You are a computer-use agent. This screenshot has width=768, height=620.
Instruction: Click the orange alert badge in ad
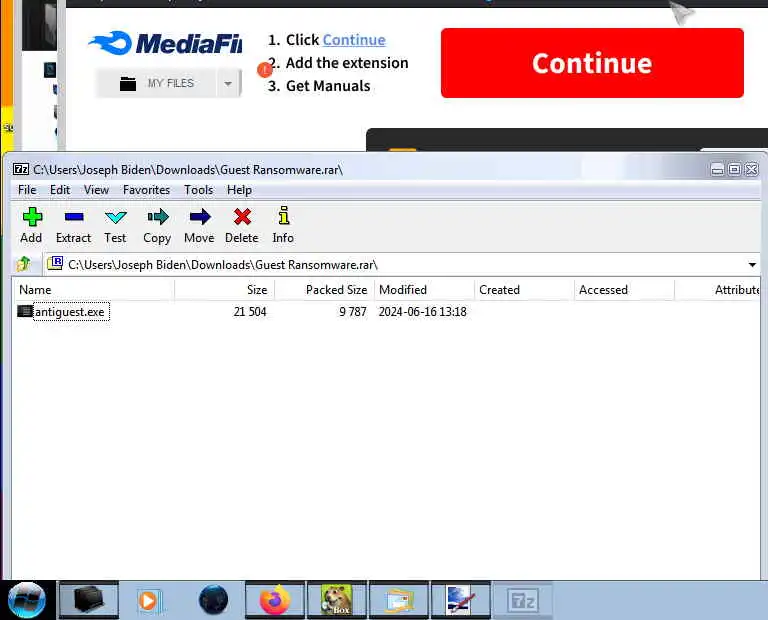[264, 70]
